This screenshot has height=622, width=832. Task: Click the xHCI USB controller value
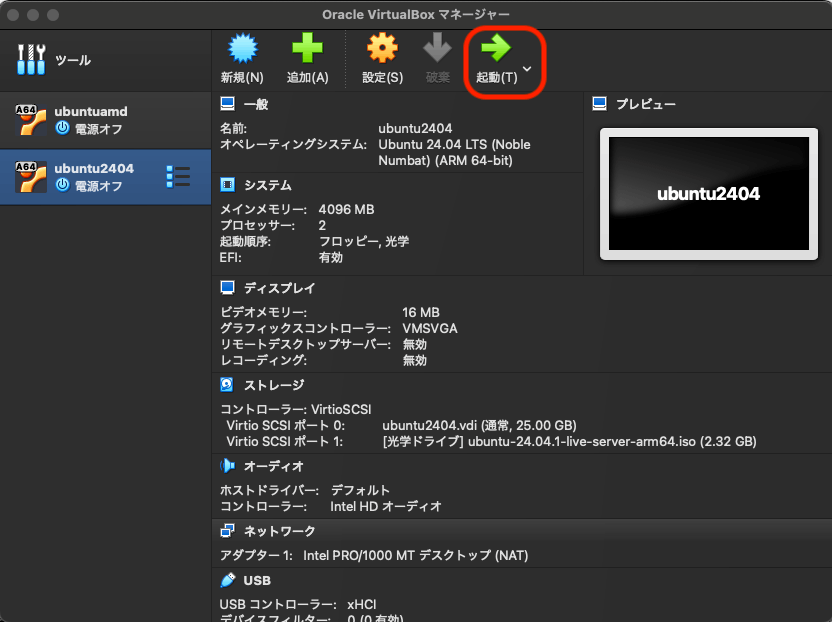pos(362,604)
